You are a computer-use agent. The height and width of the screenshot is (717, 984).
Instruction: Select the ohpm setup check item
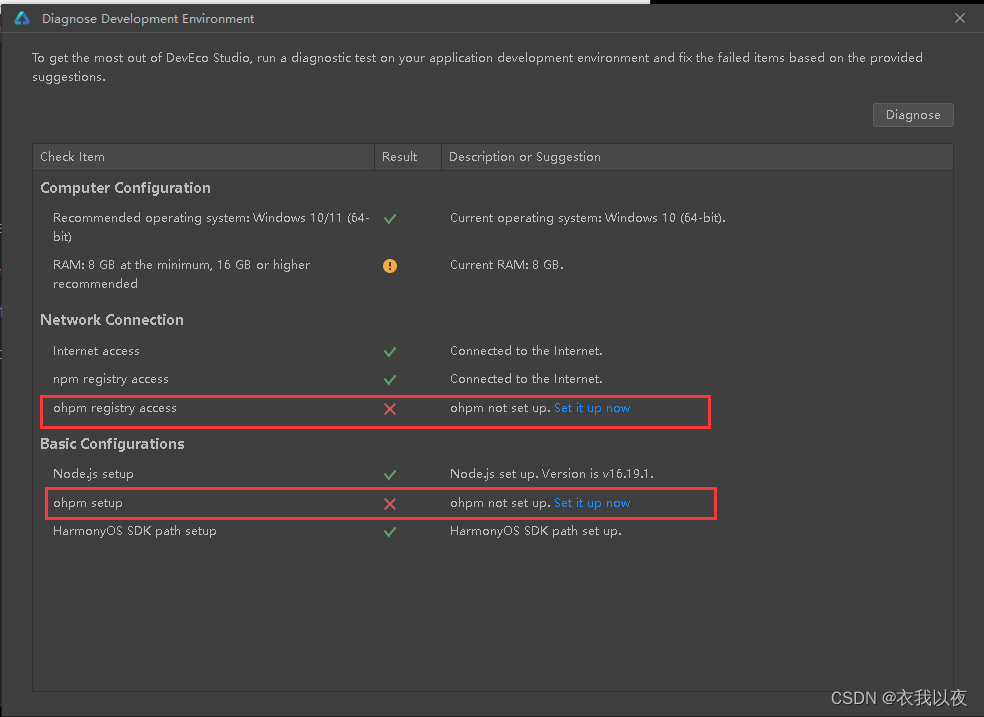point(88,503)
